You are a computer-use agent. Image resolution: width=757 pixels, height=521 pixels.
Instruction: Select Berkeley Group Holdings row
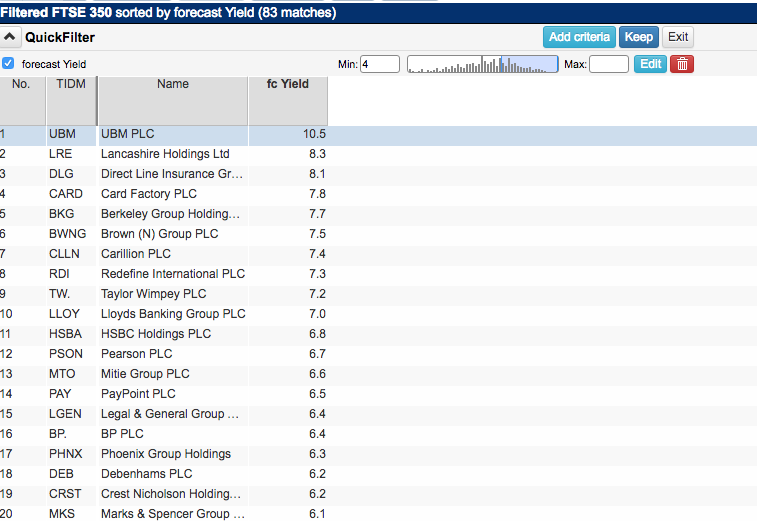[378, 214]
